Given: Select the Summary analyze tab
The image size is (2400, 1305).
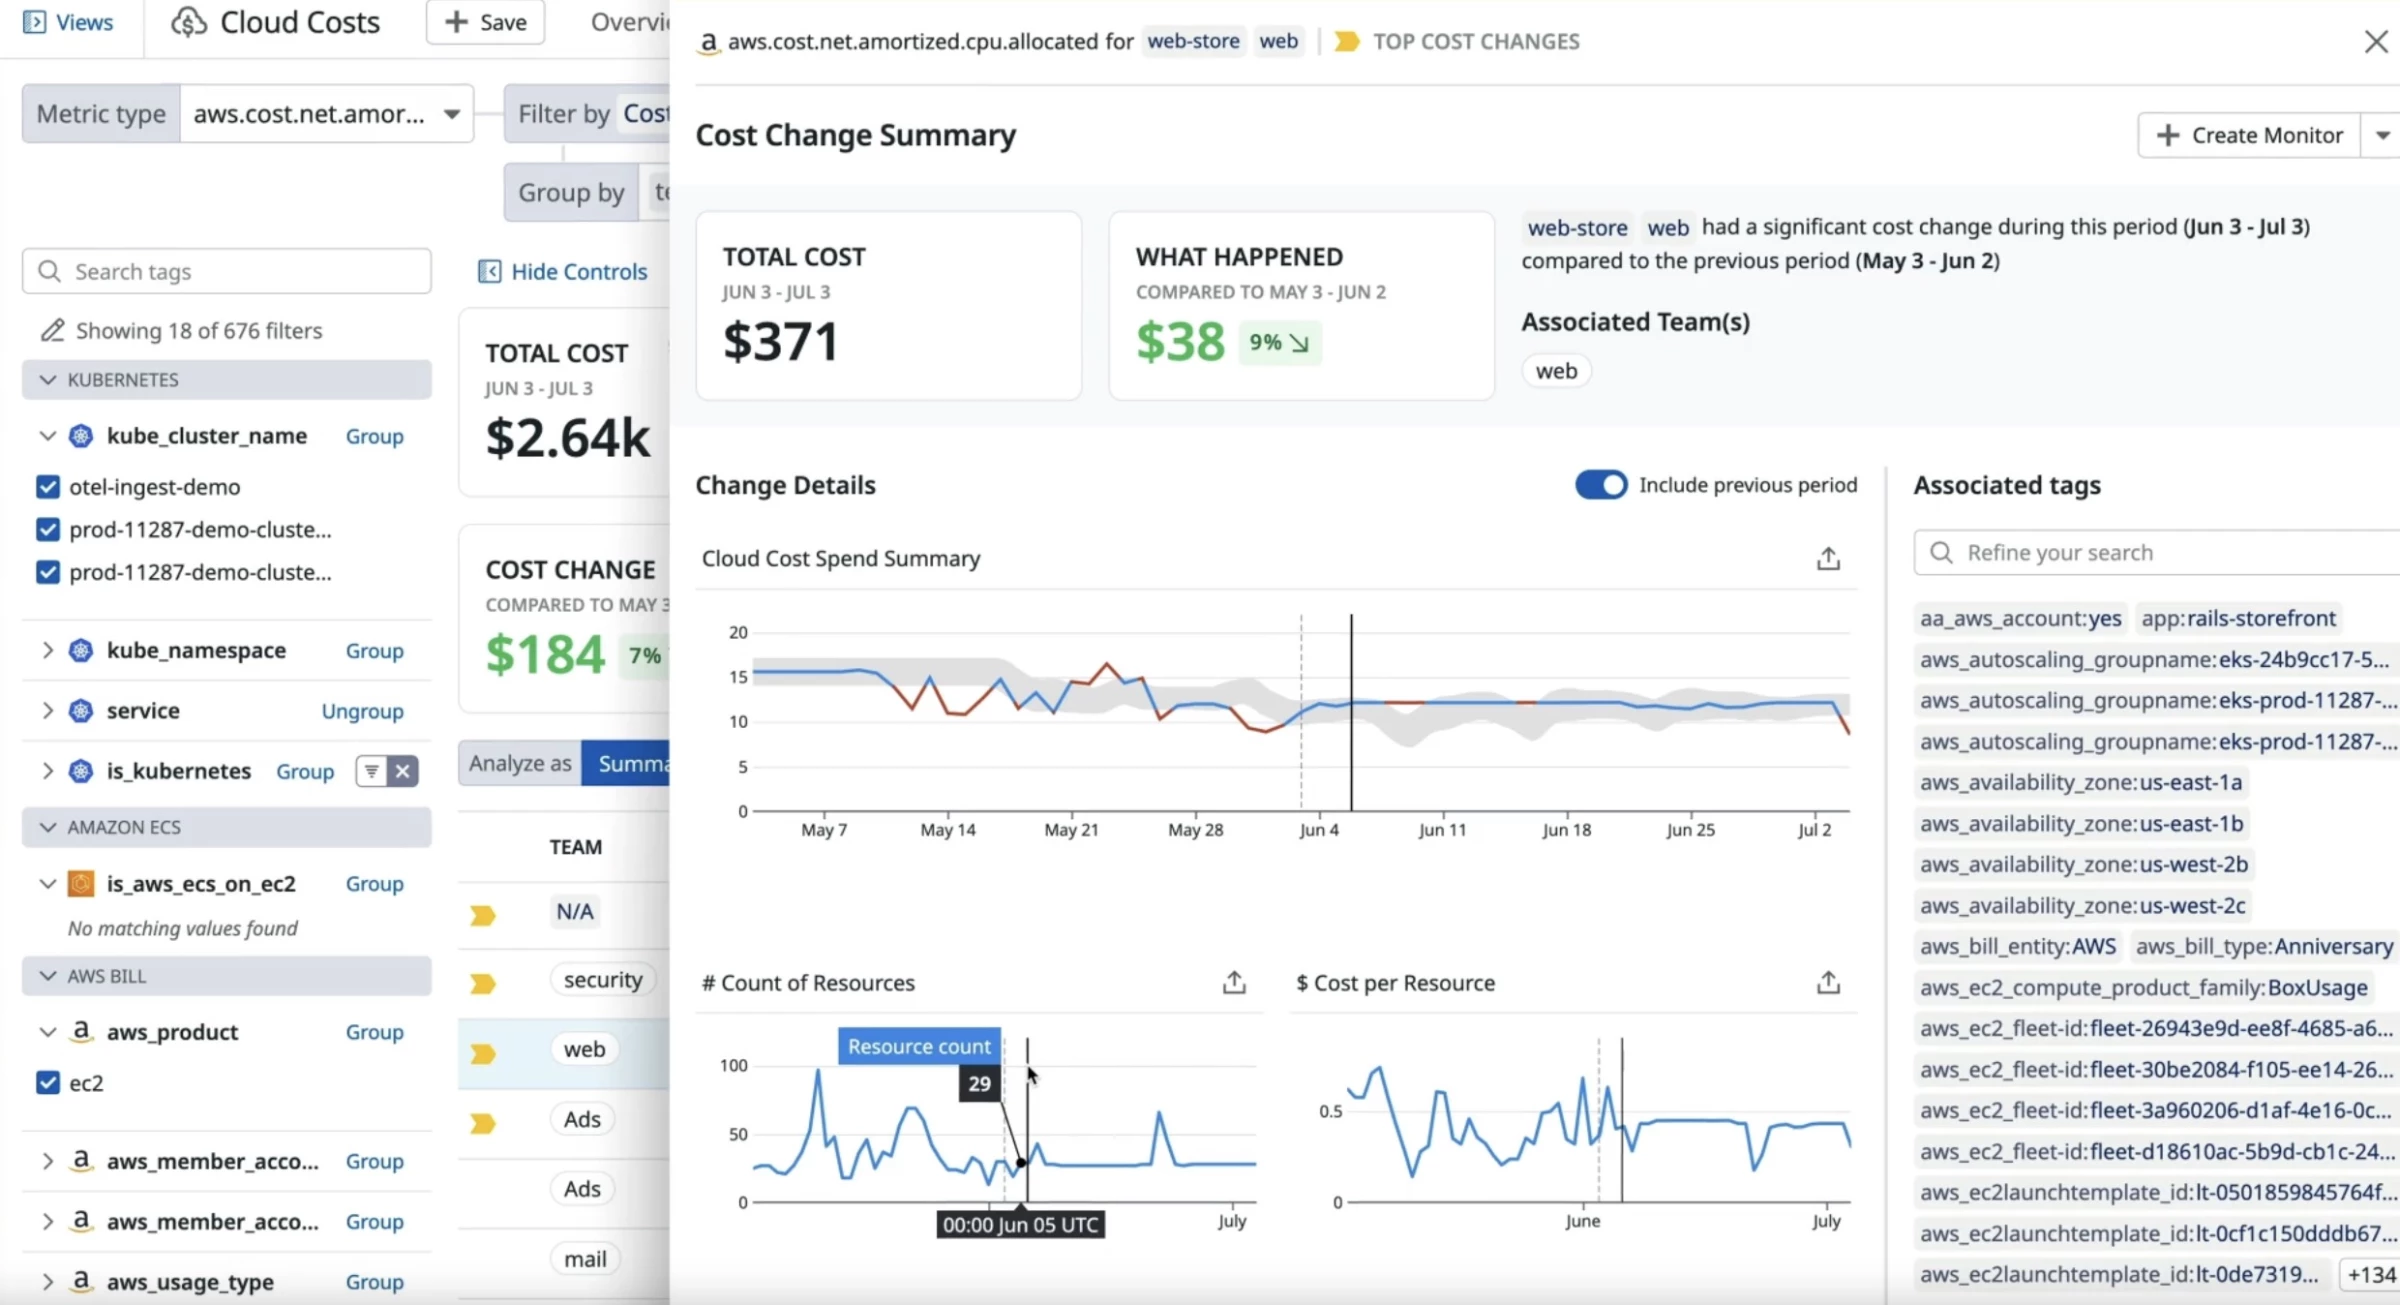Looking at the screenshot, I should pos(626,764).
